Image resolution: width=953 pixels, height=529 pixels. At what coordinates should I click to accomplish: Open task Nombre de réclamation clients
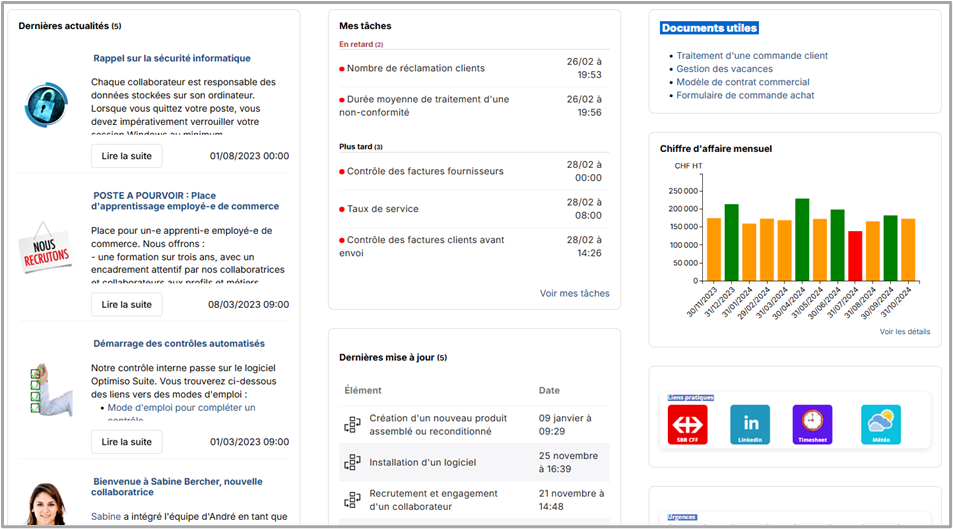[415, 68]
